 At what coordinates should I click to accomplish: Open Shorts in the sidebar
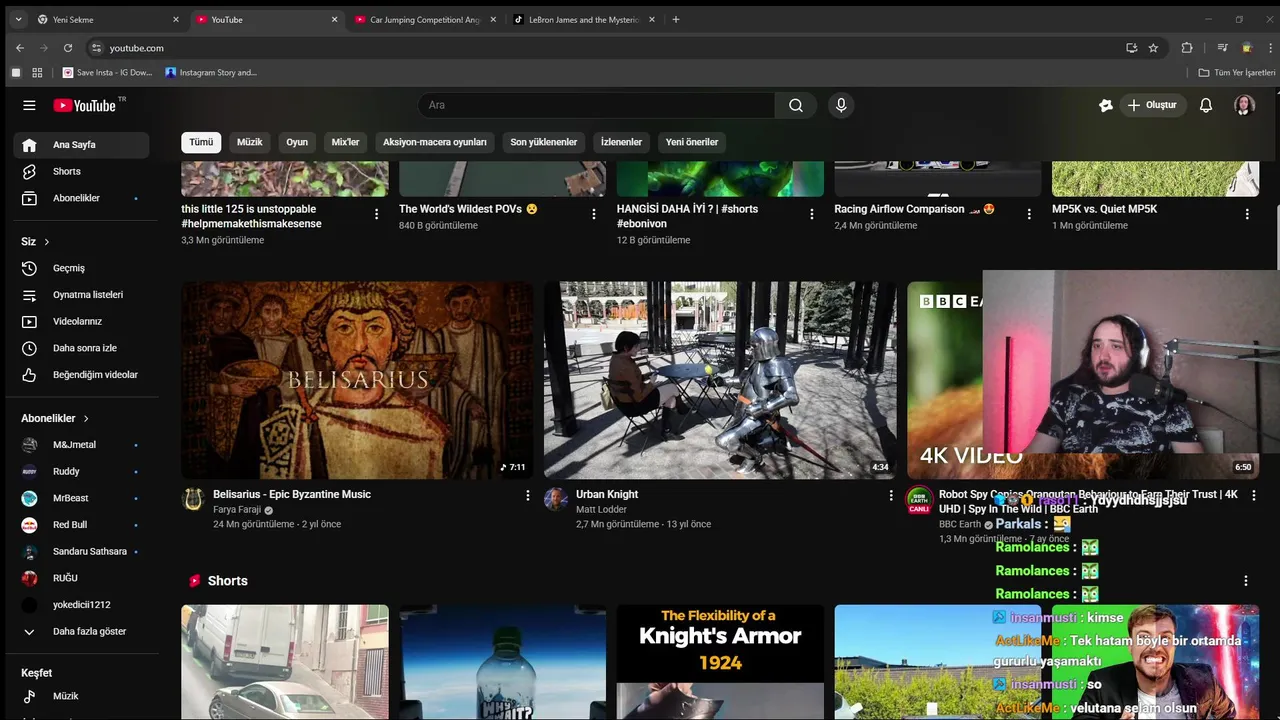[x=81, y=172]
